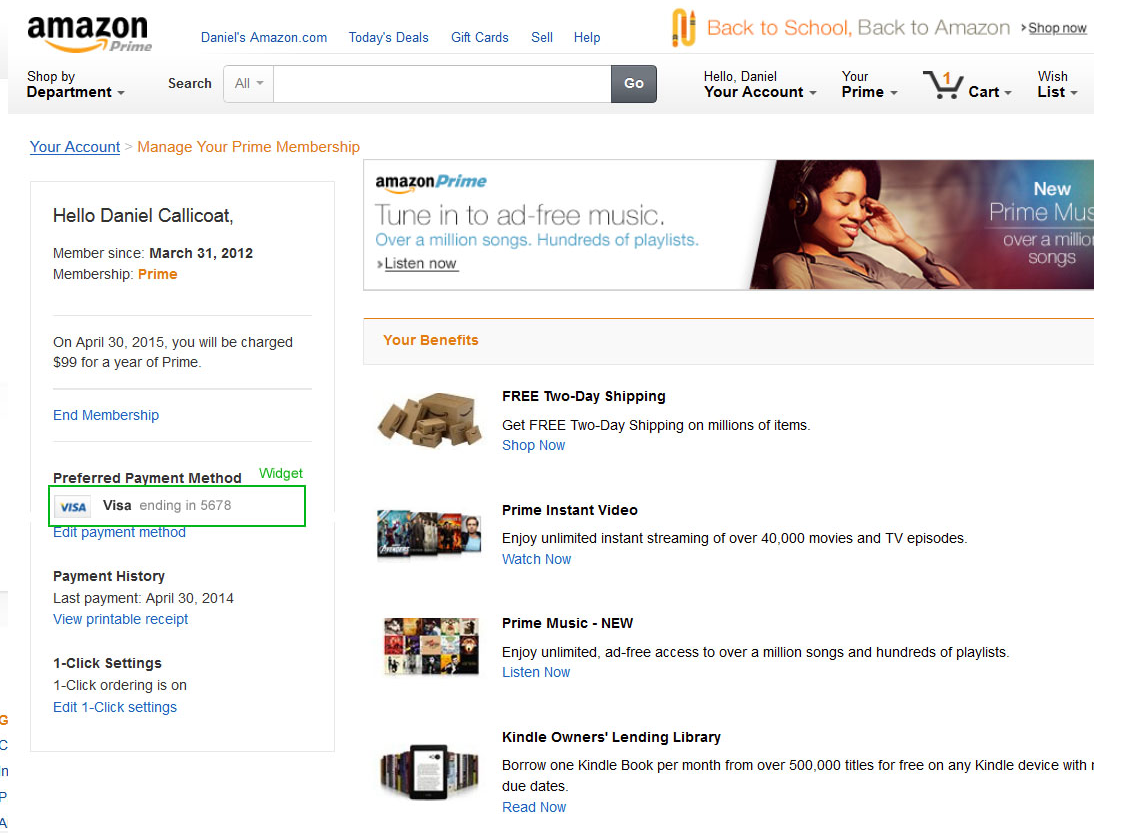Click View printable receipt
The height and width of the screenshot is (833, 1130).
click(x=120, y=619)
